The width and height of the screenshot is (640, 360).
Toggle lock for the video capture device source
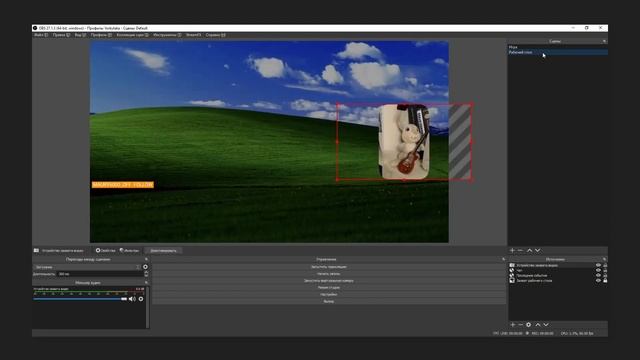[x=605, y=265]
